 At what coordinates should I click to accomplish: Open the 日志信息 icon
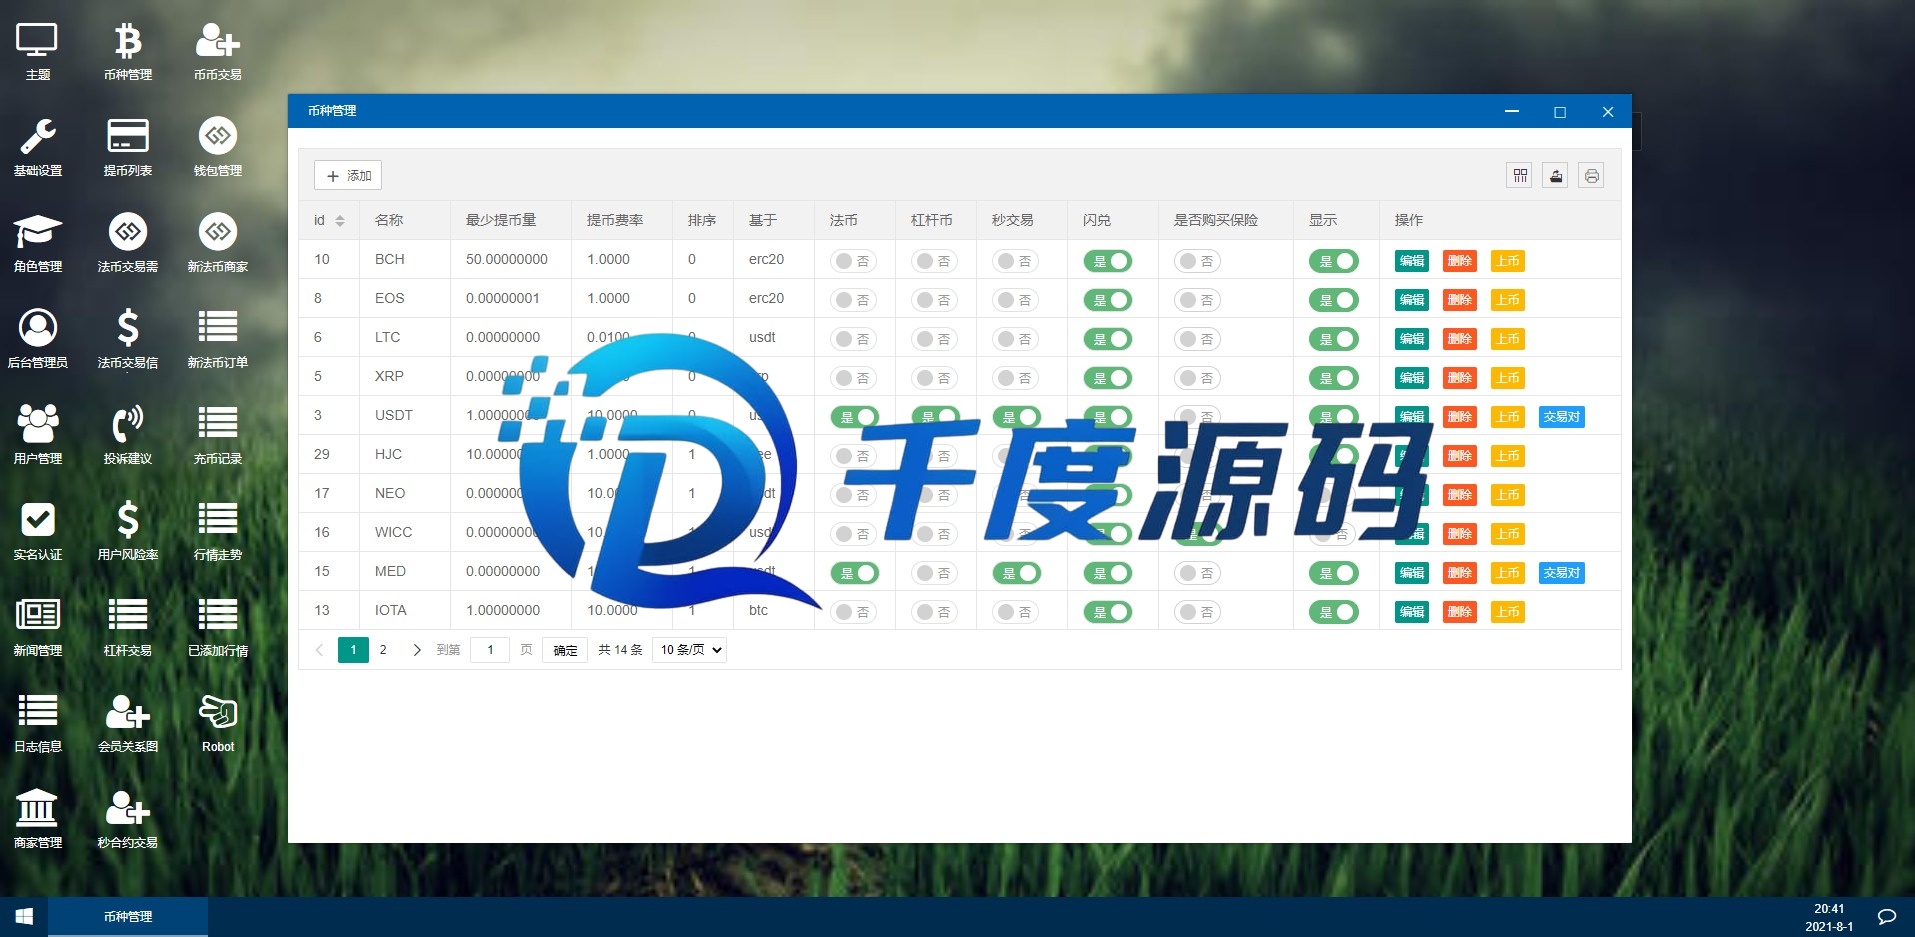38,724
